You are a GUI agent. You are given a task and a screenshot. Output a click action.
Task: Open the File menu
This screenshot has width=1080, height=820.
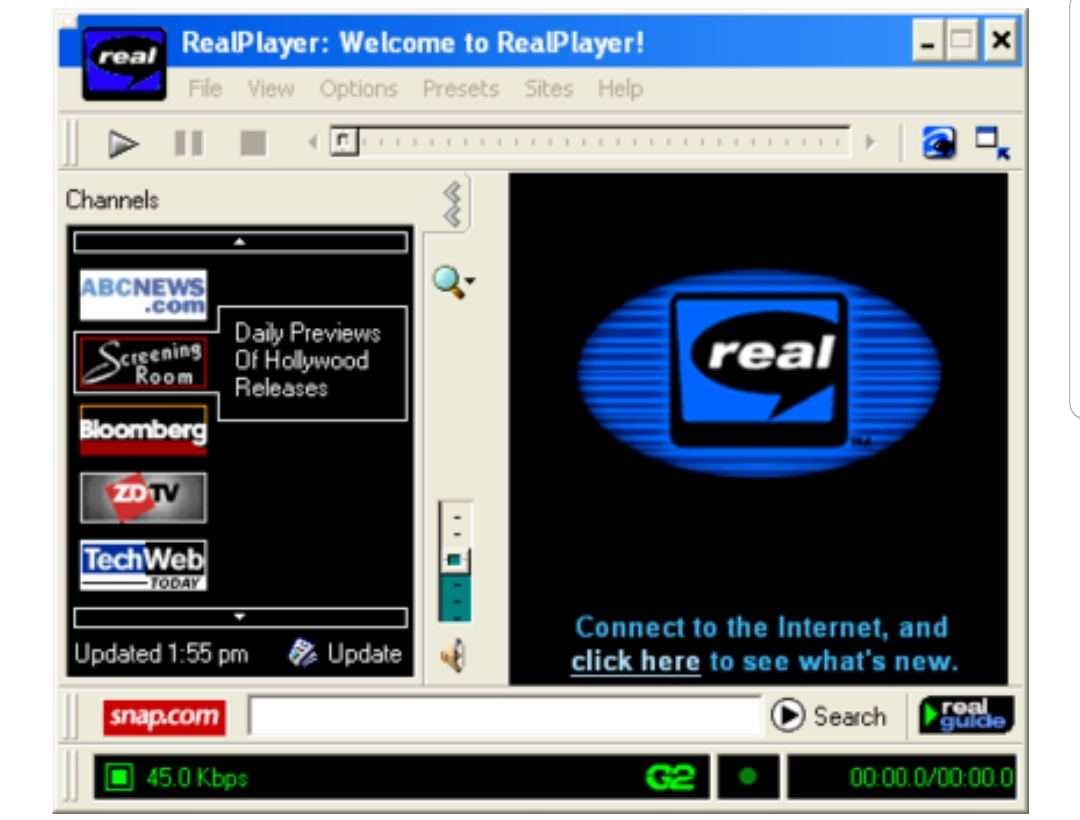(205, 89)
